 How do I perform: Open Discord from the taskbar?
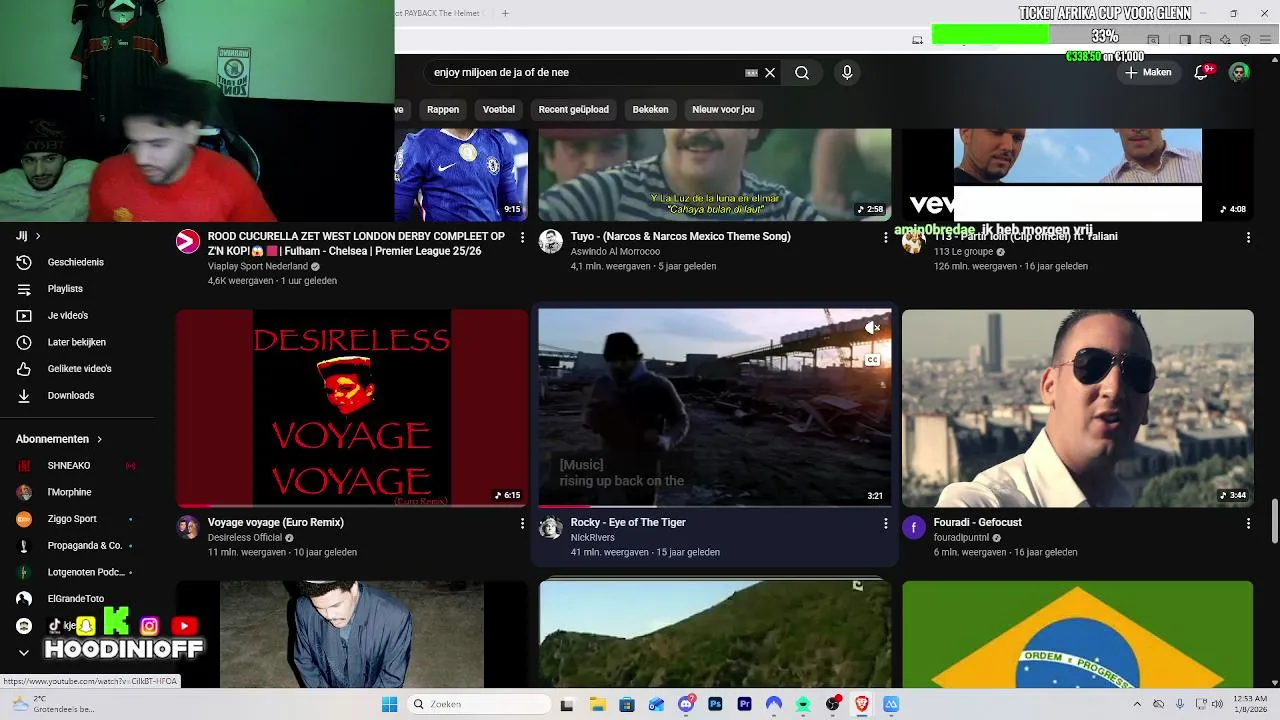[x=685, y=704]
